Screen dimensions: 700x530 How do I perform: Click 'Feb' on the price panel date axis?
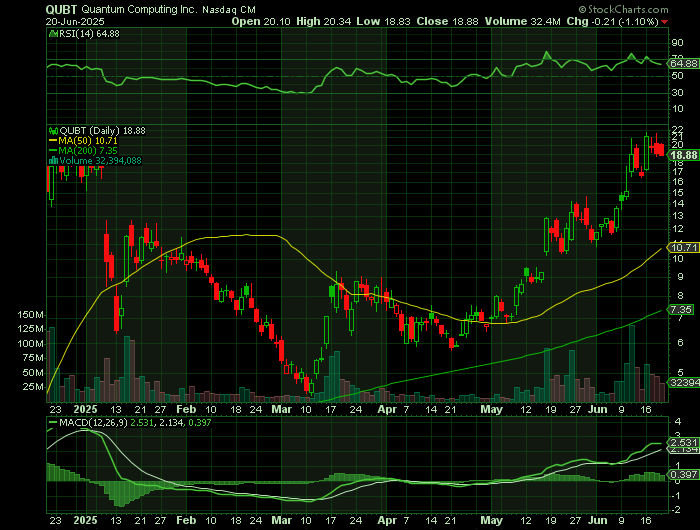[186, 409]
